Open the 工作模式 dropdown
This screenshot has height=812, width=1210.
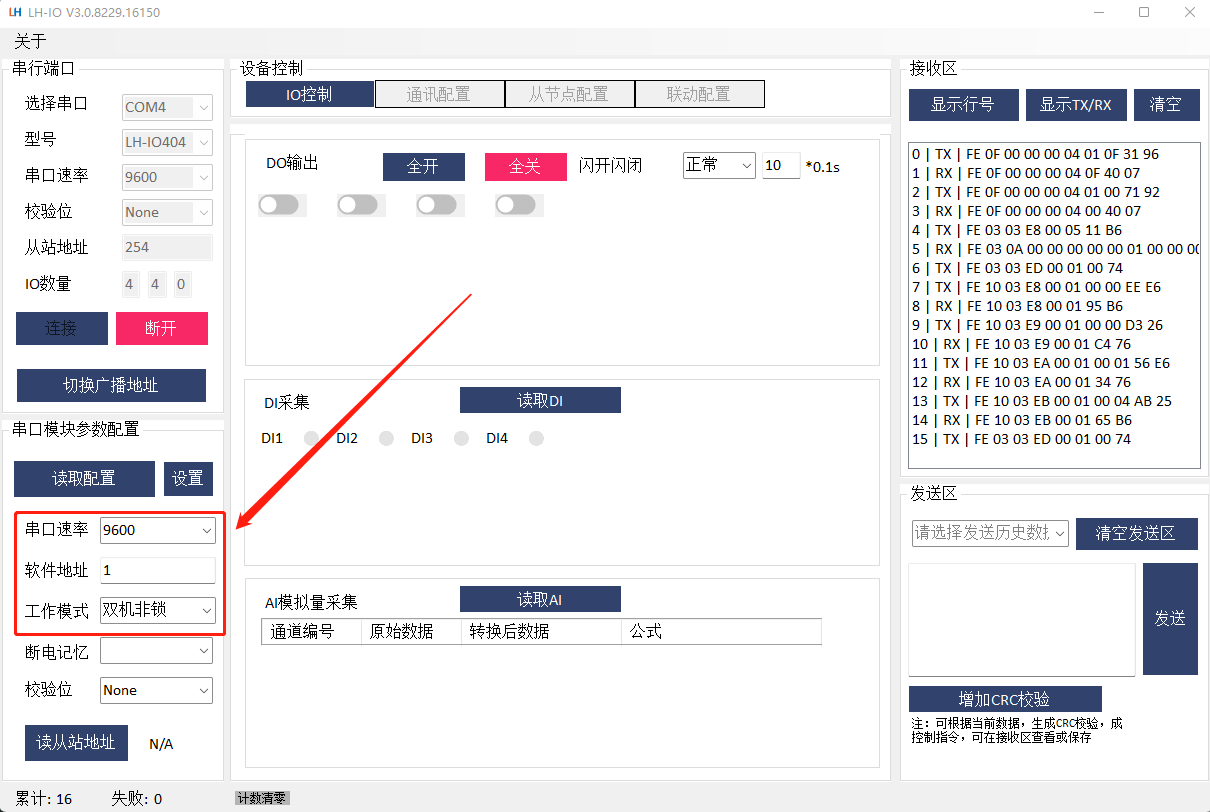click(x=158, y=610)
